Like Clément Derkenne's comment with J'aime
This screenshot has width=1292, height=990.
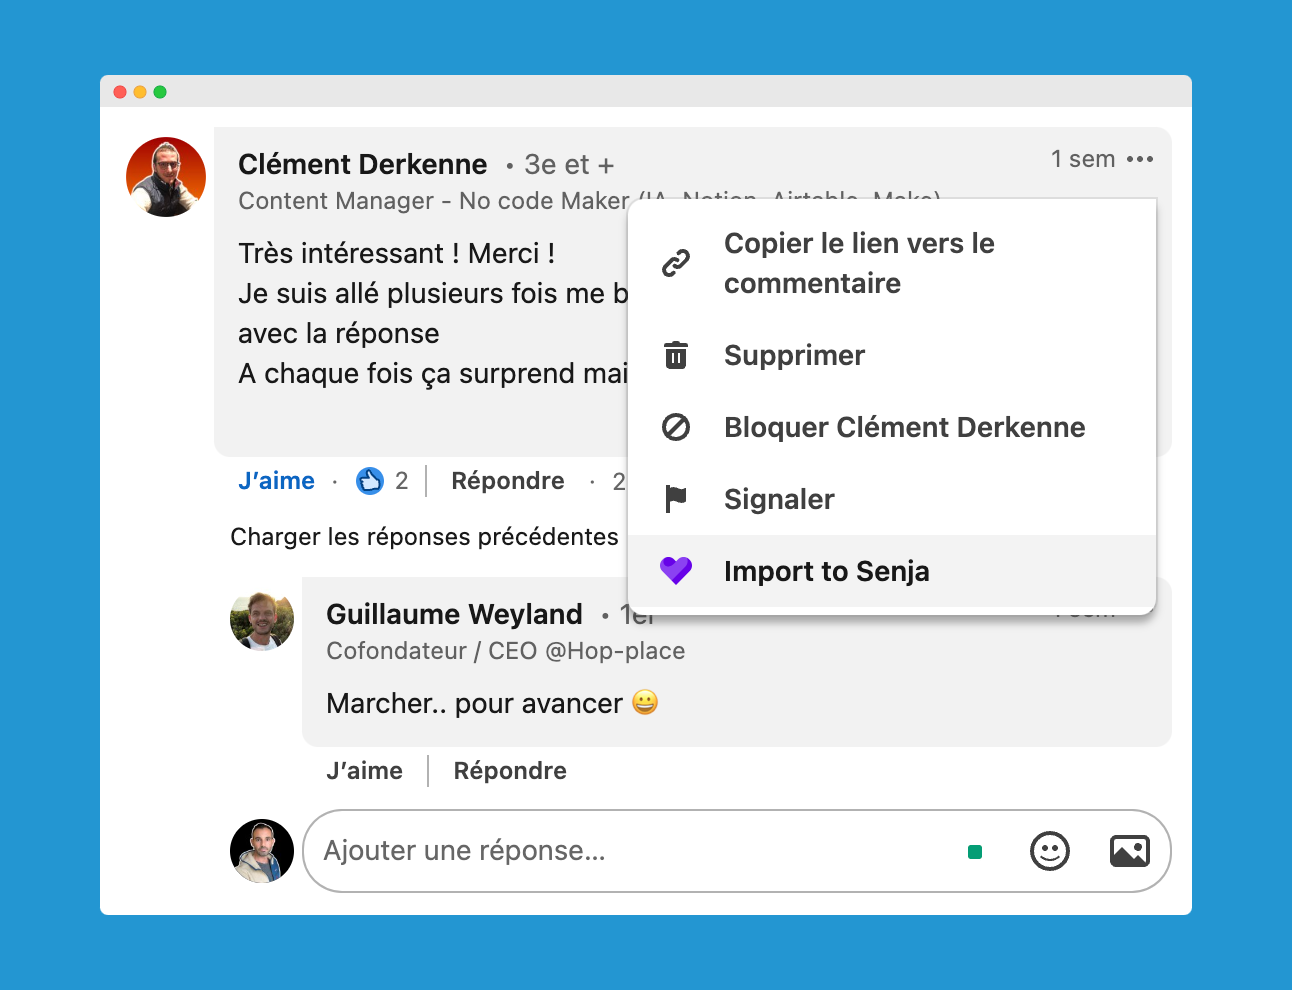click(276, 481)
